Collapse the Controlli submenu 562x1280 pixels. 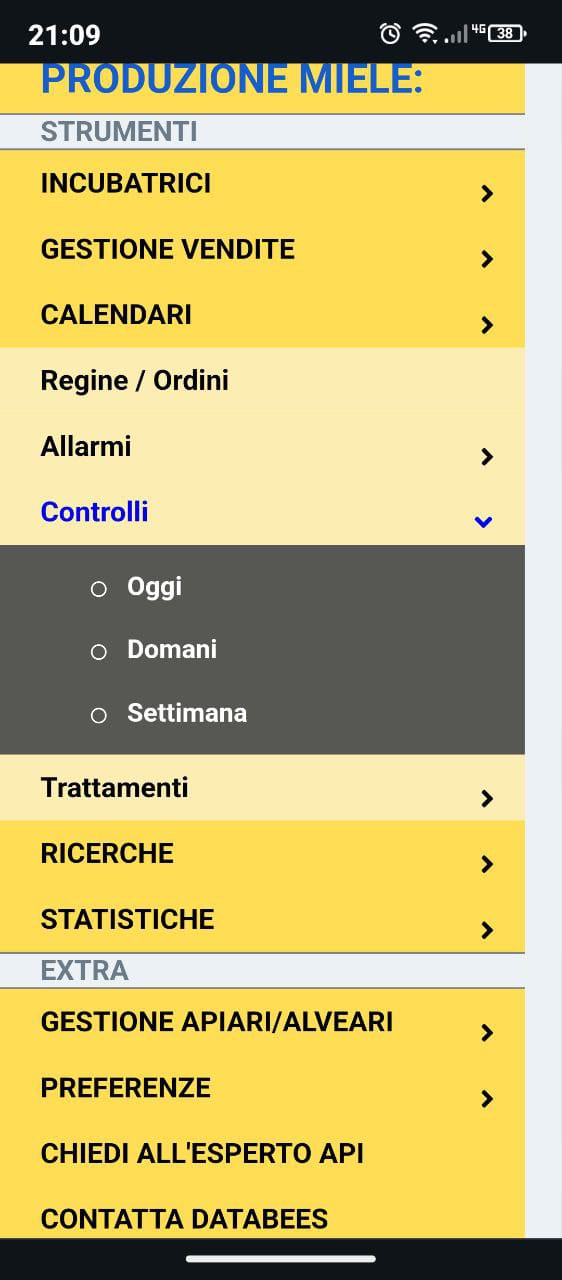[x=262, y=512]
